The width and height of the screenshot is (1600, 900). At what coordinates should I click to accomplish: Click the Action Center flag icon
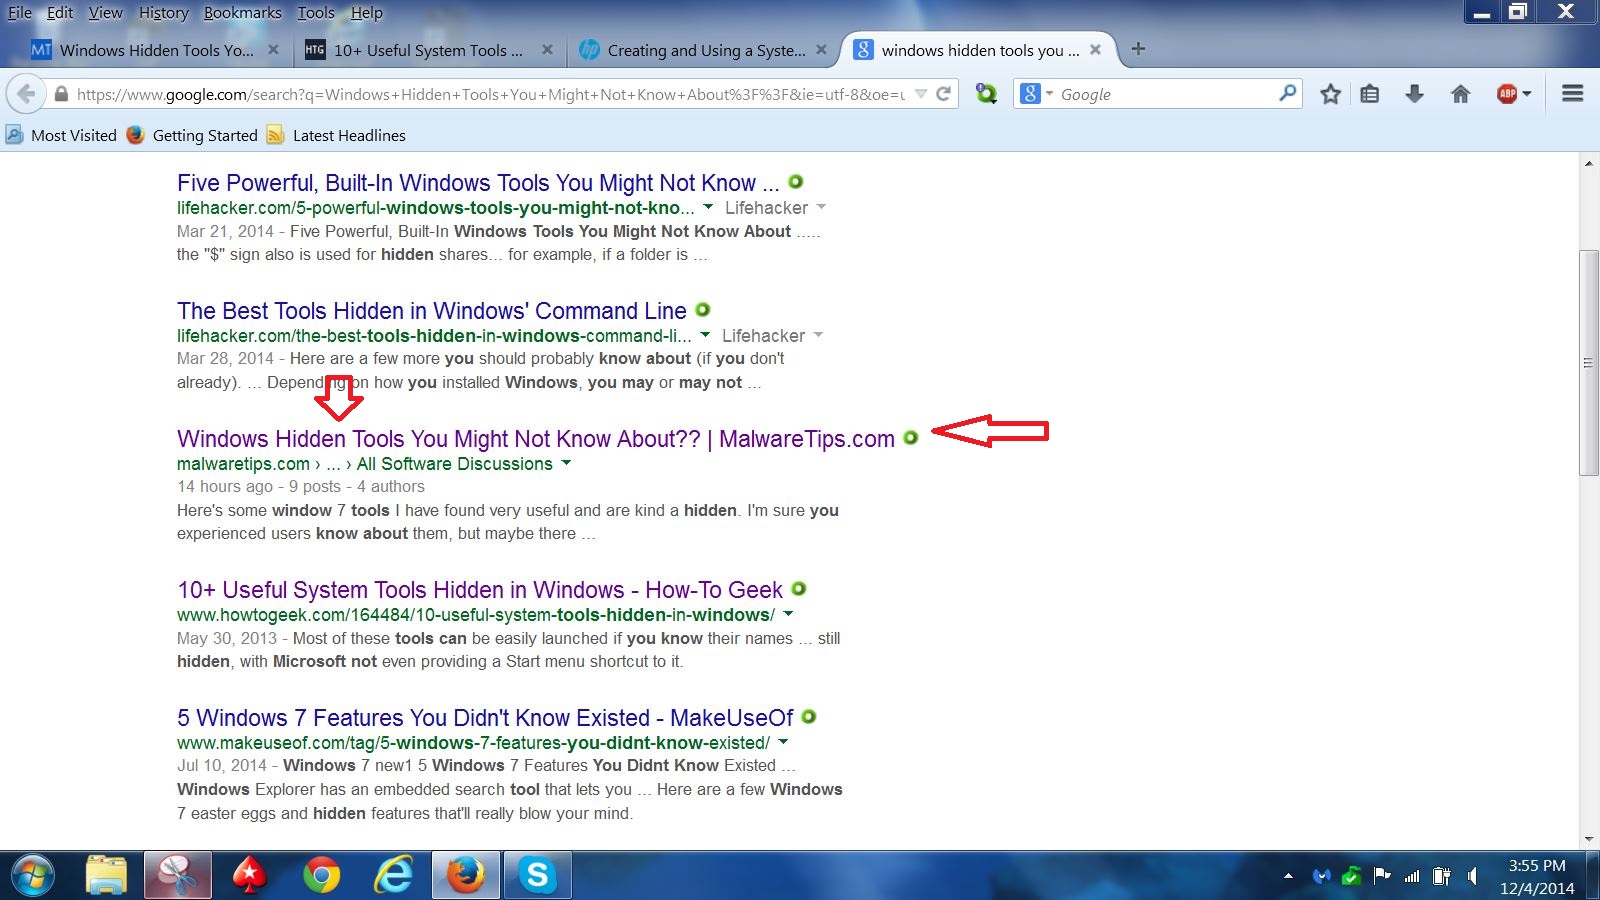pyautogui.click(x=1382, y=877)
